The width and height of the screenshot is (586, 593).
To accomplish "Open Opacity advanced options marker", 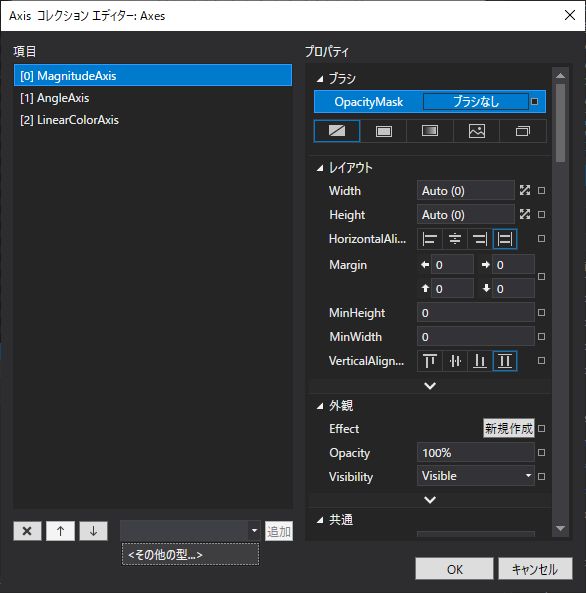I will [x=541, y=453].
